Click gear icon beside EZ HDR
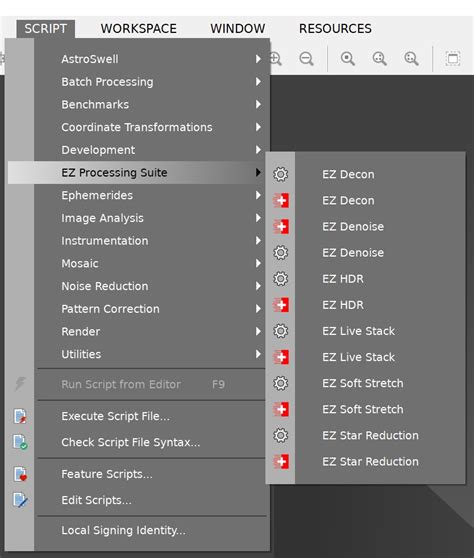This screenshot has width=474, height=558. coord(281,279)
